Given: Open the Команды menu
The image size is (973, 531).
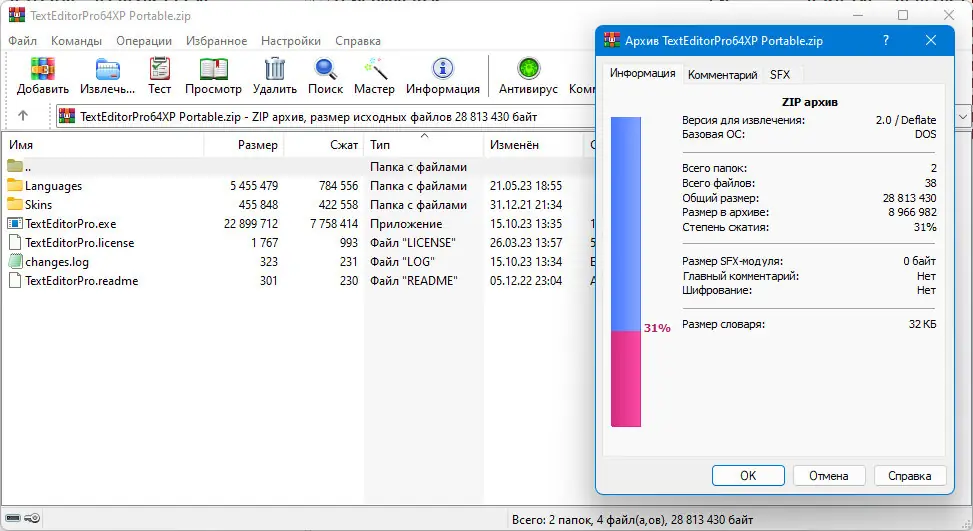Looking at the screenshot, I should (x=76, y=41).
